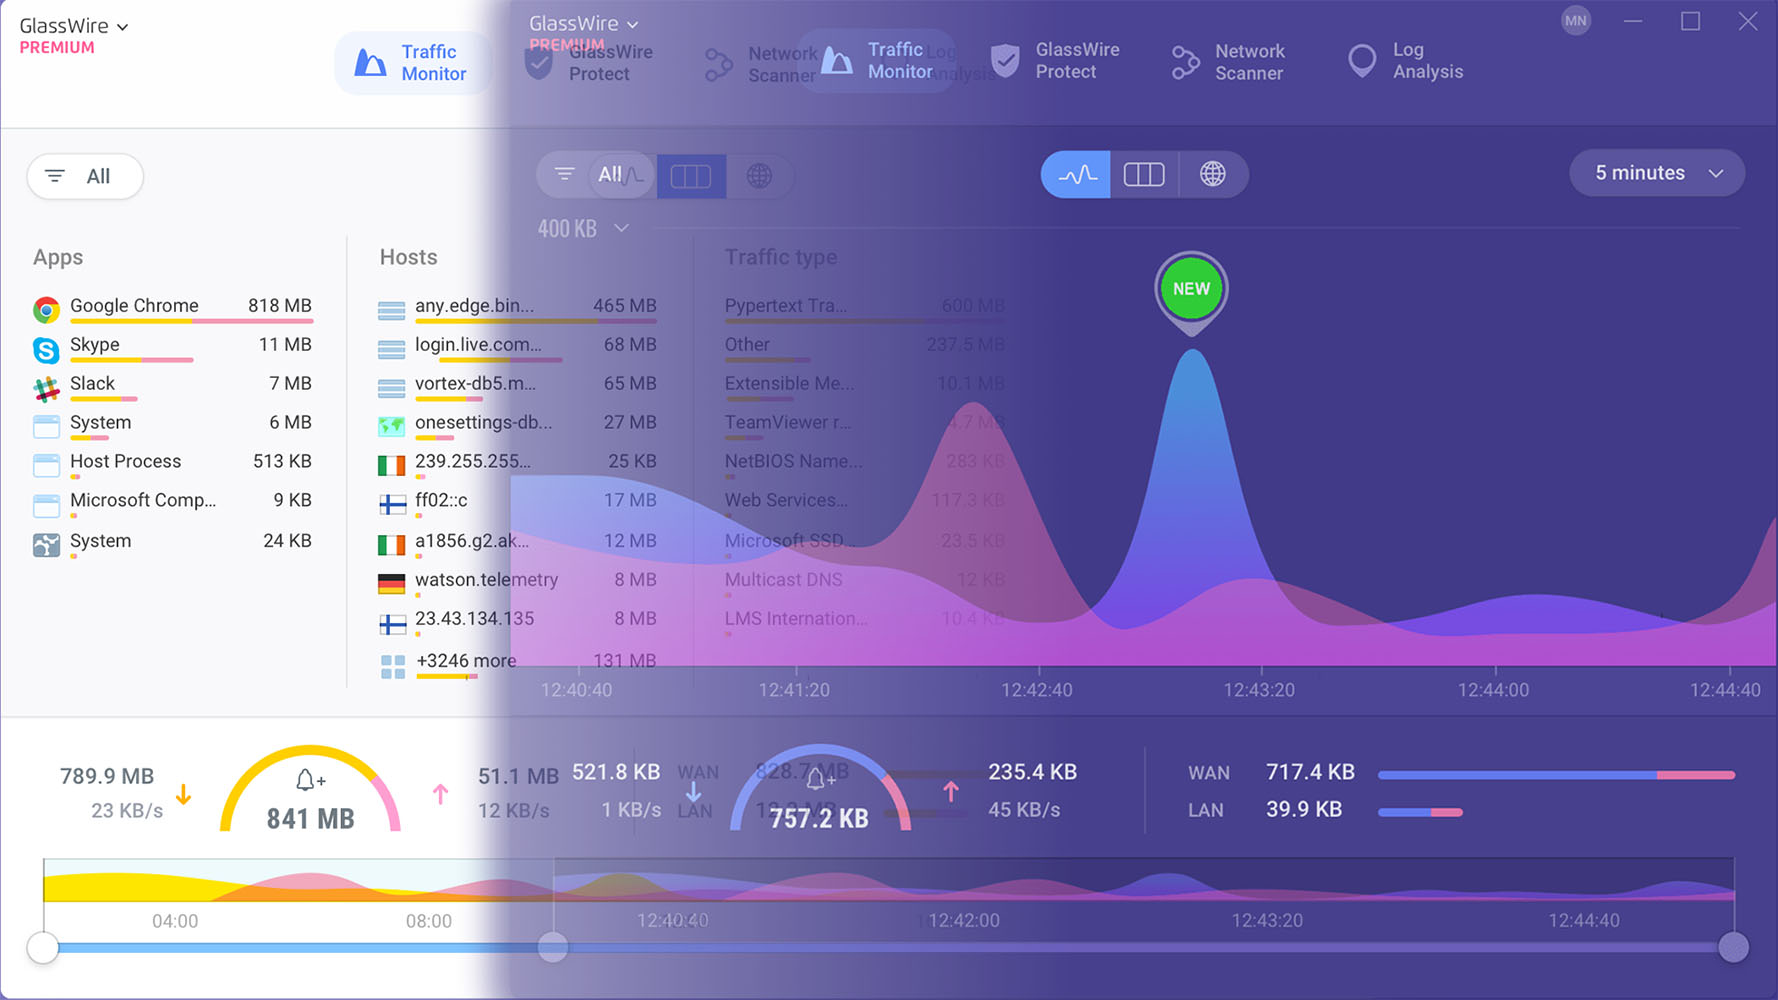Image resolution: width=1778 pixels, height=1000 pixels.
Task: Click the flag icon for 23.43.134.135
Action: (x=392, y=624)
